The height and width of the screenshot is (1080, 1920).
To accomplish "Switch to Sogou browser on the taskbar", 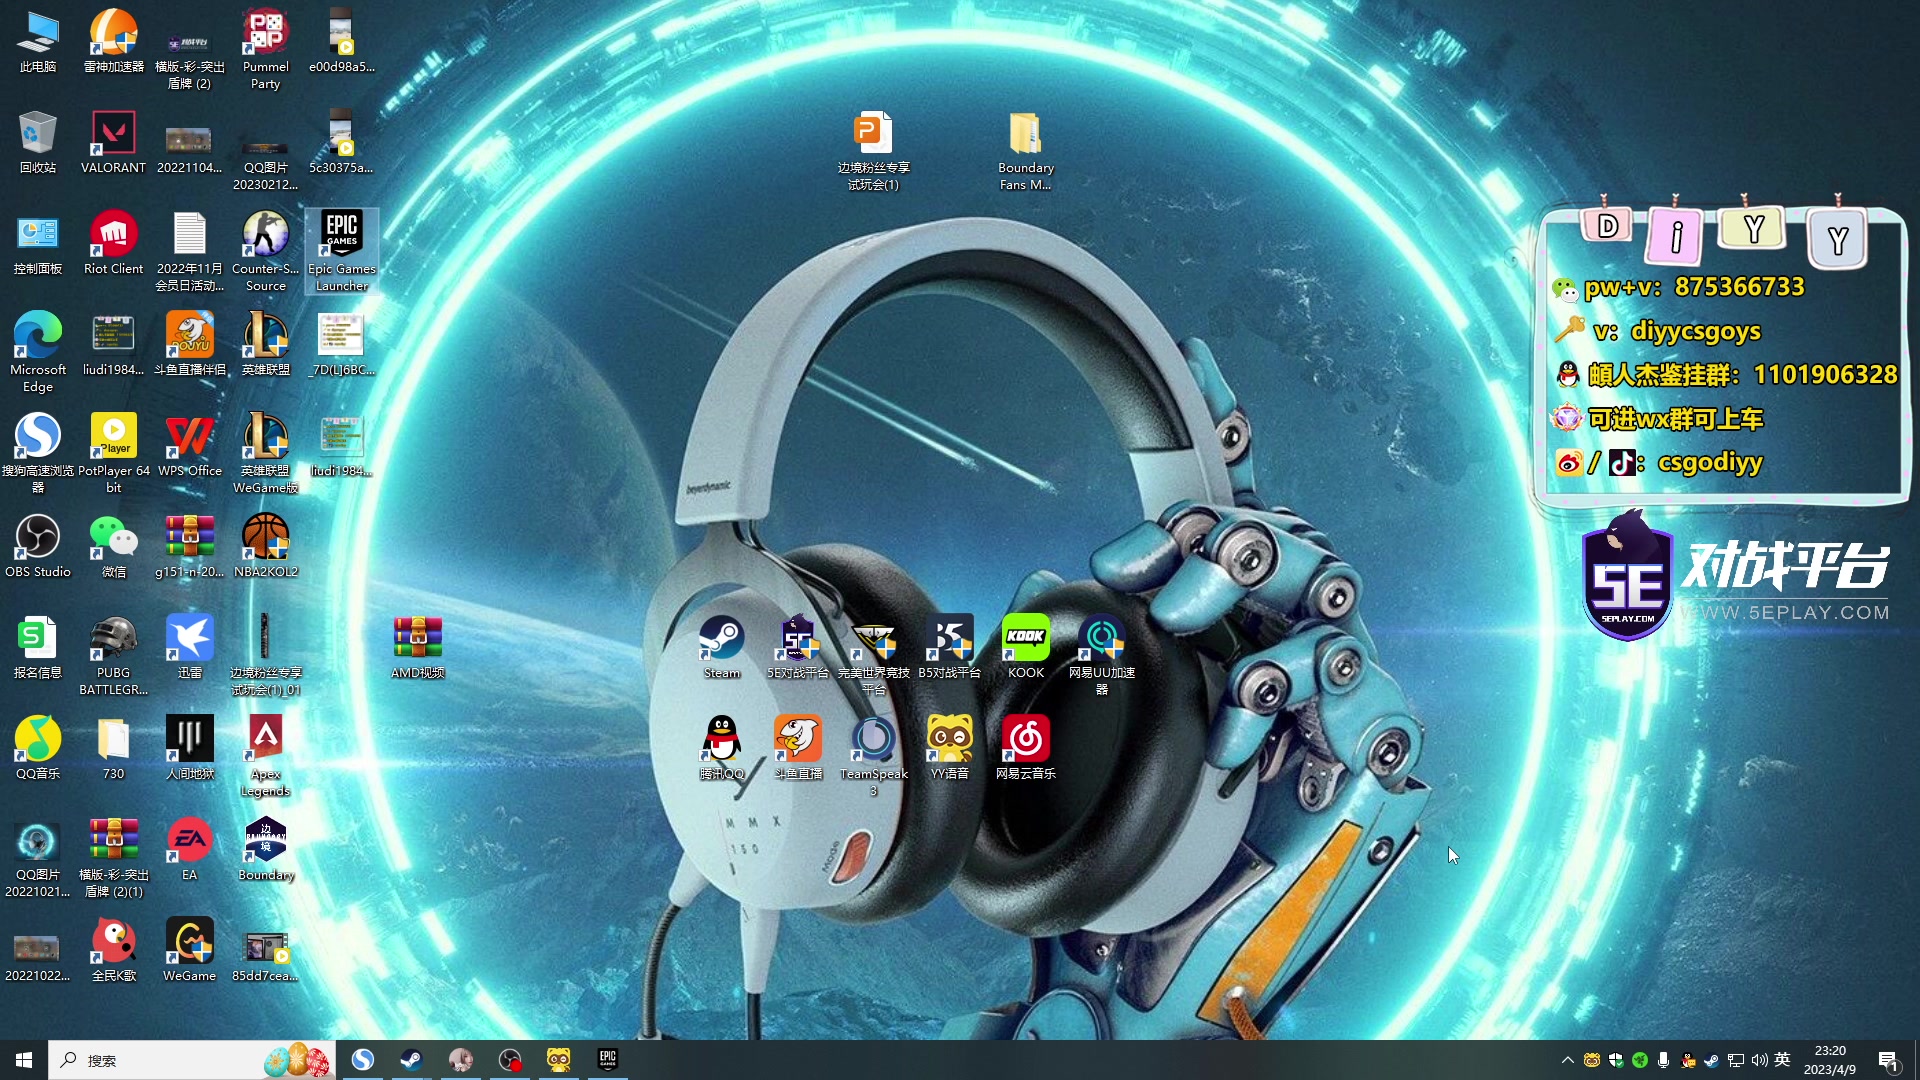I will pyautogui.click(x=362, y=1060).
